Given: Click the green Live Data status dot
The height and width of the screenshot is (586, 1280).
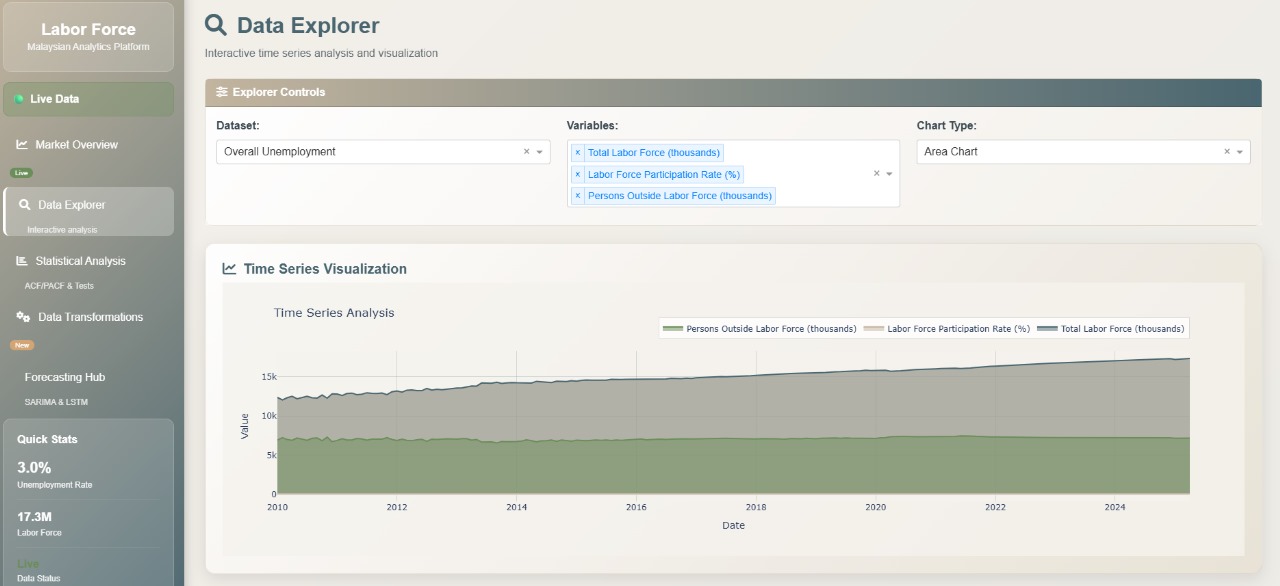Looking at the screenshot, I should 19,99.
